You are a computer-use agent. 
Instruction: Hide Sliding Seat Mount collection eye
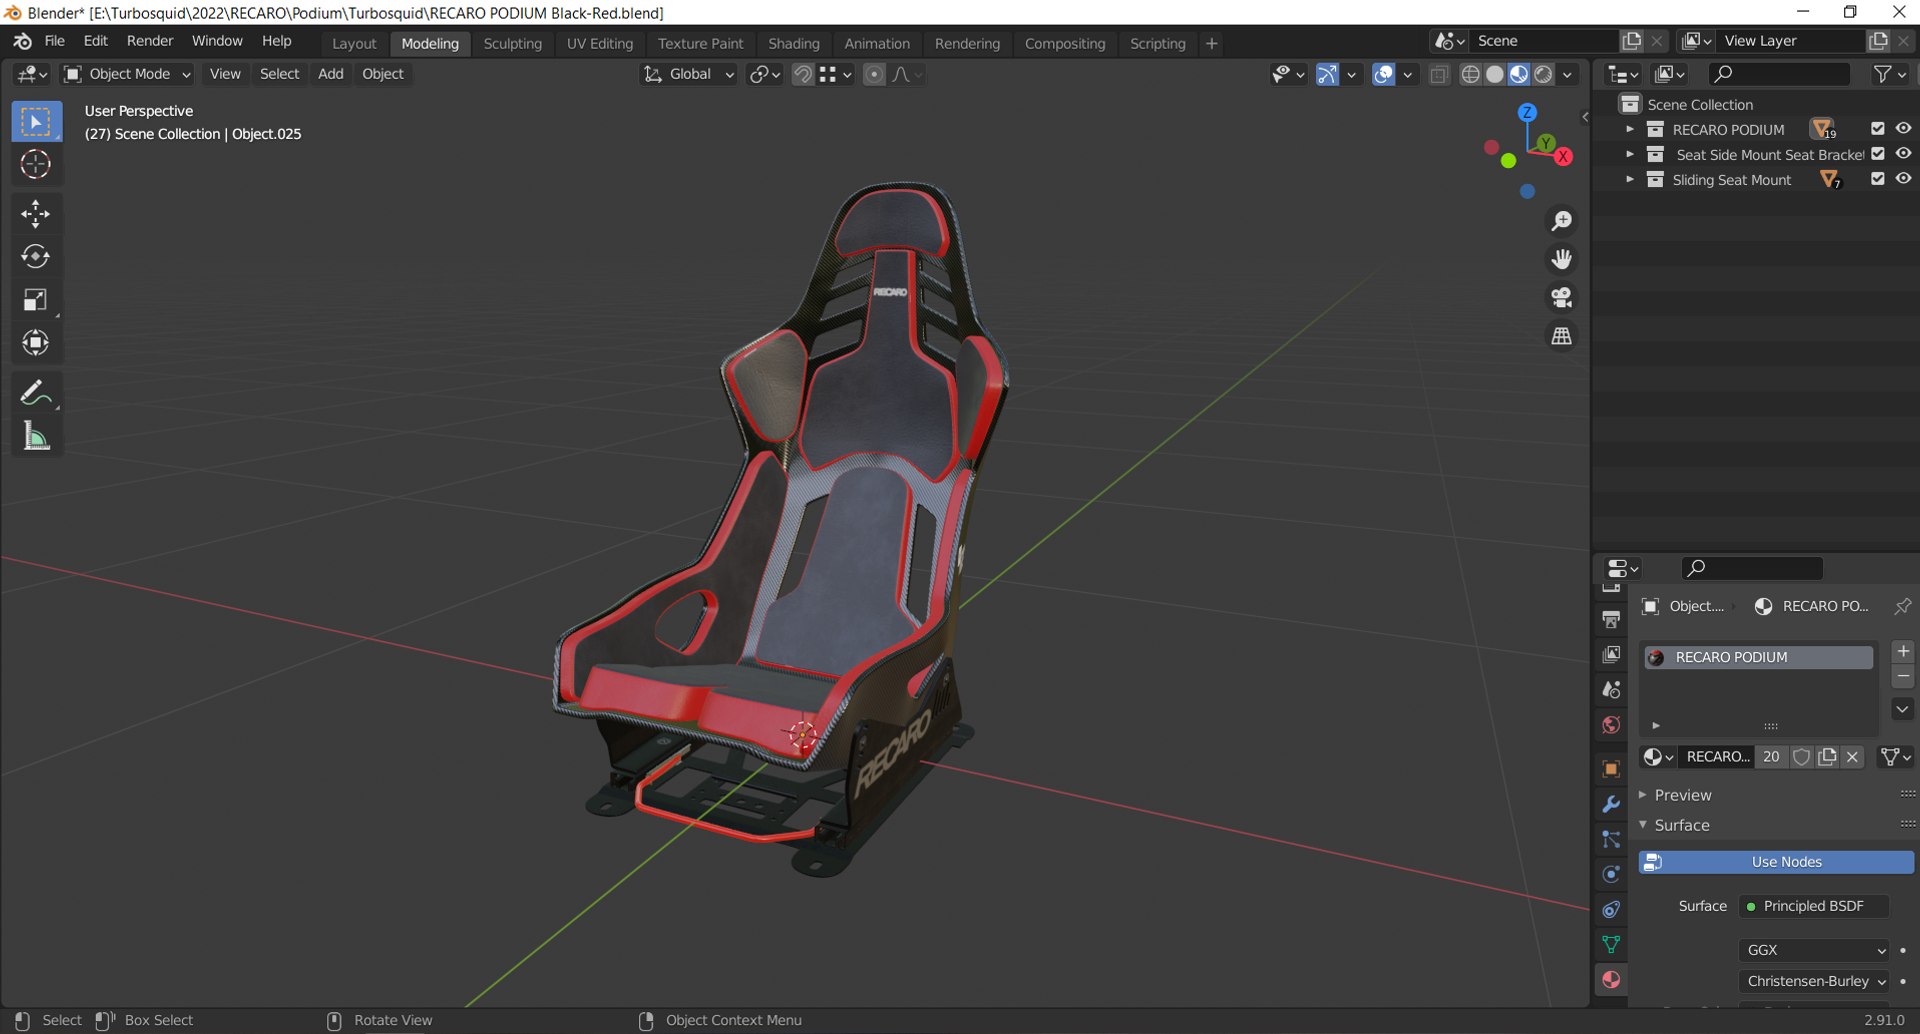1903,179
